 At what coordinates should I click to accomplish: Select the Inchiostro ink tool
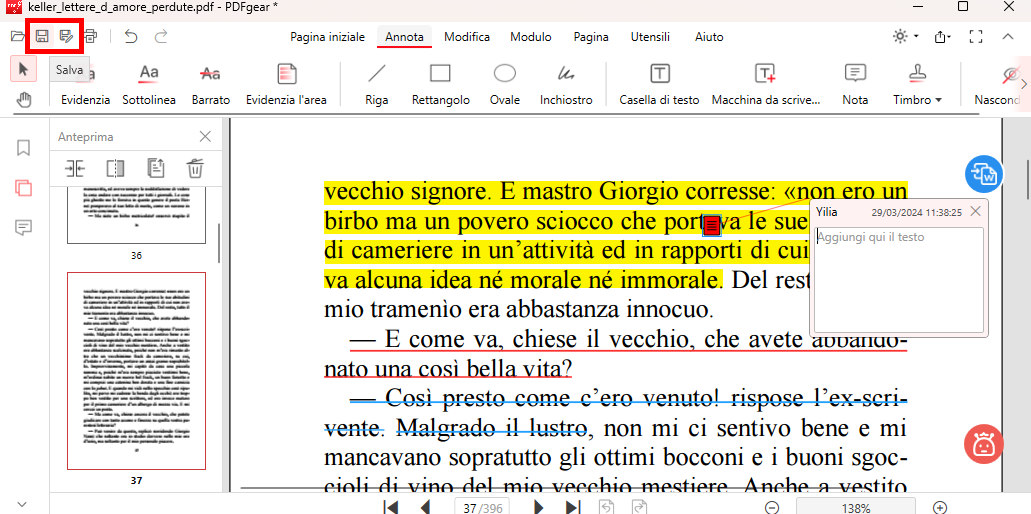coord(565,83)
